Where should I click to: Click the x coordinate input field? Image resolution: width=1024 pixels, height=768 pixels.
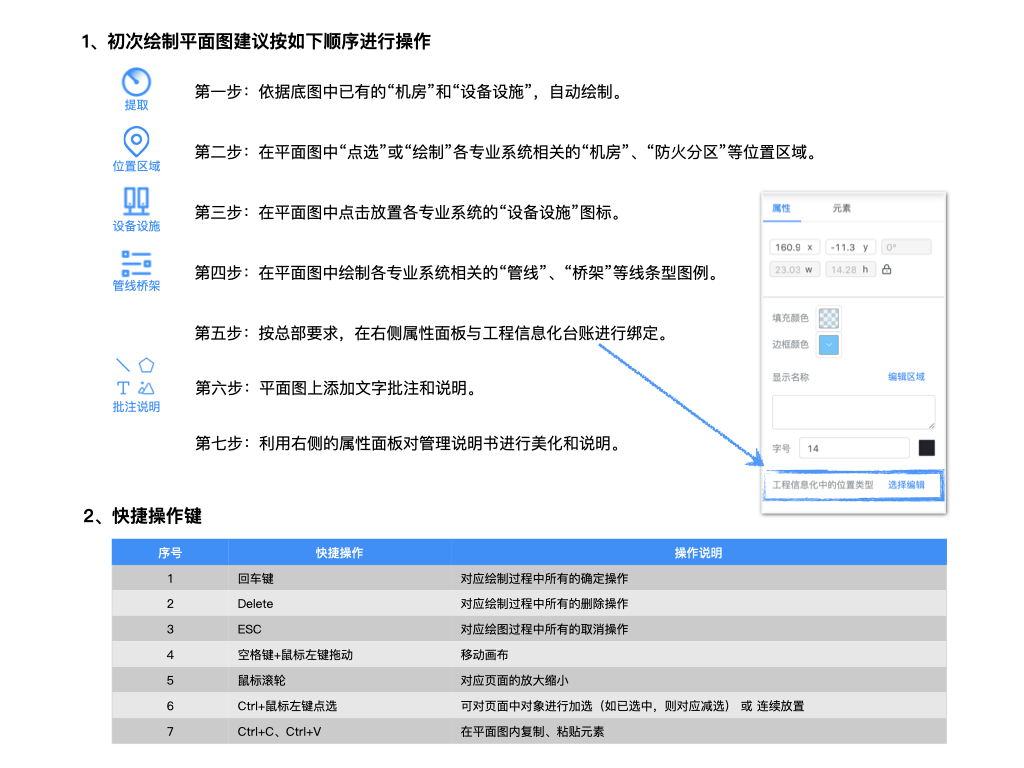click(795, 247)
